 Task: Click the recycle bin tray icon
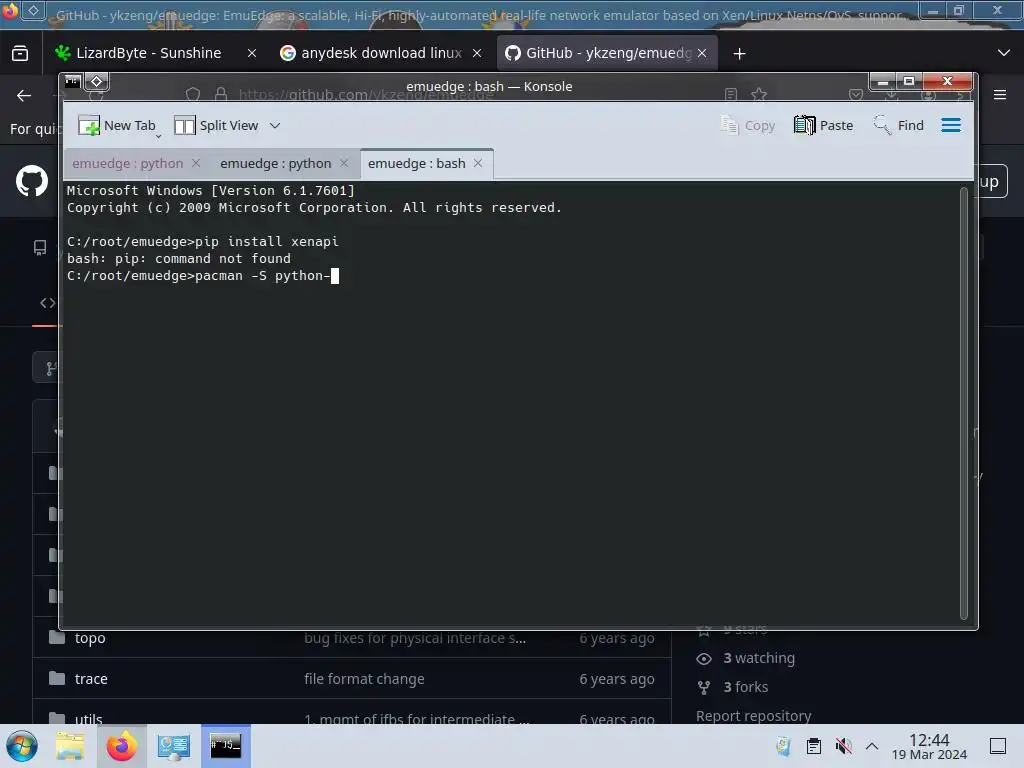click(x=783, y=746)
